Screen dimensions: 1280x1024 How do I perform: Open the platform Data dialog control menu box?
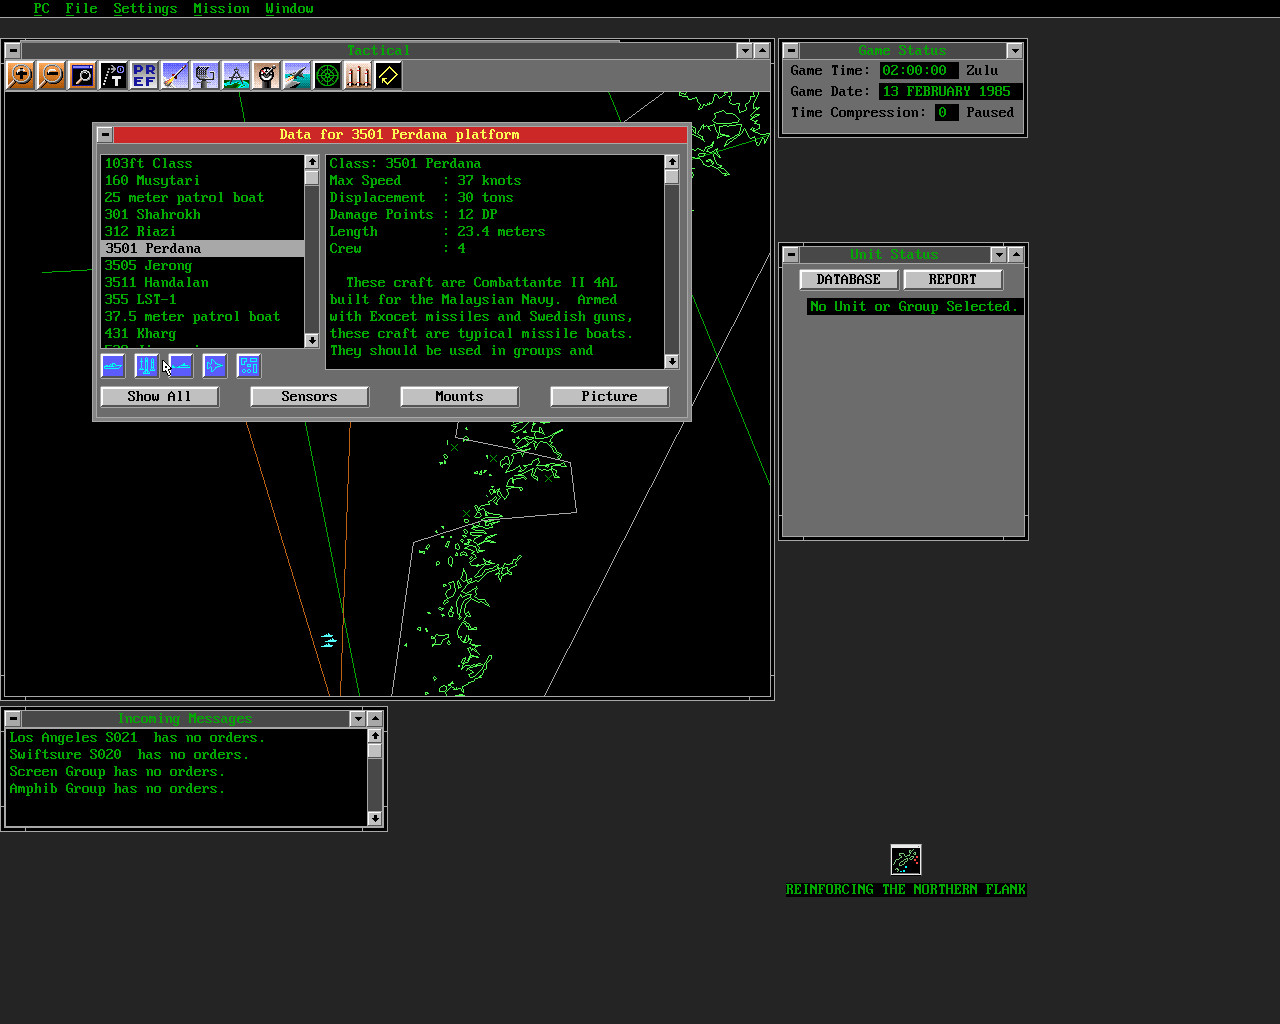click(105, 134)
